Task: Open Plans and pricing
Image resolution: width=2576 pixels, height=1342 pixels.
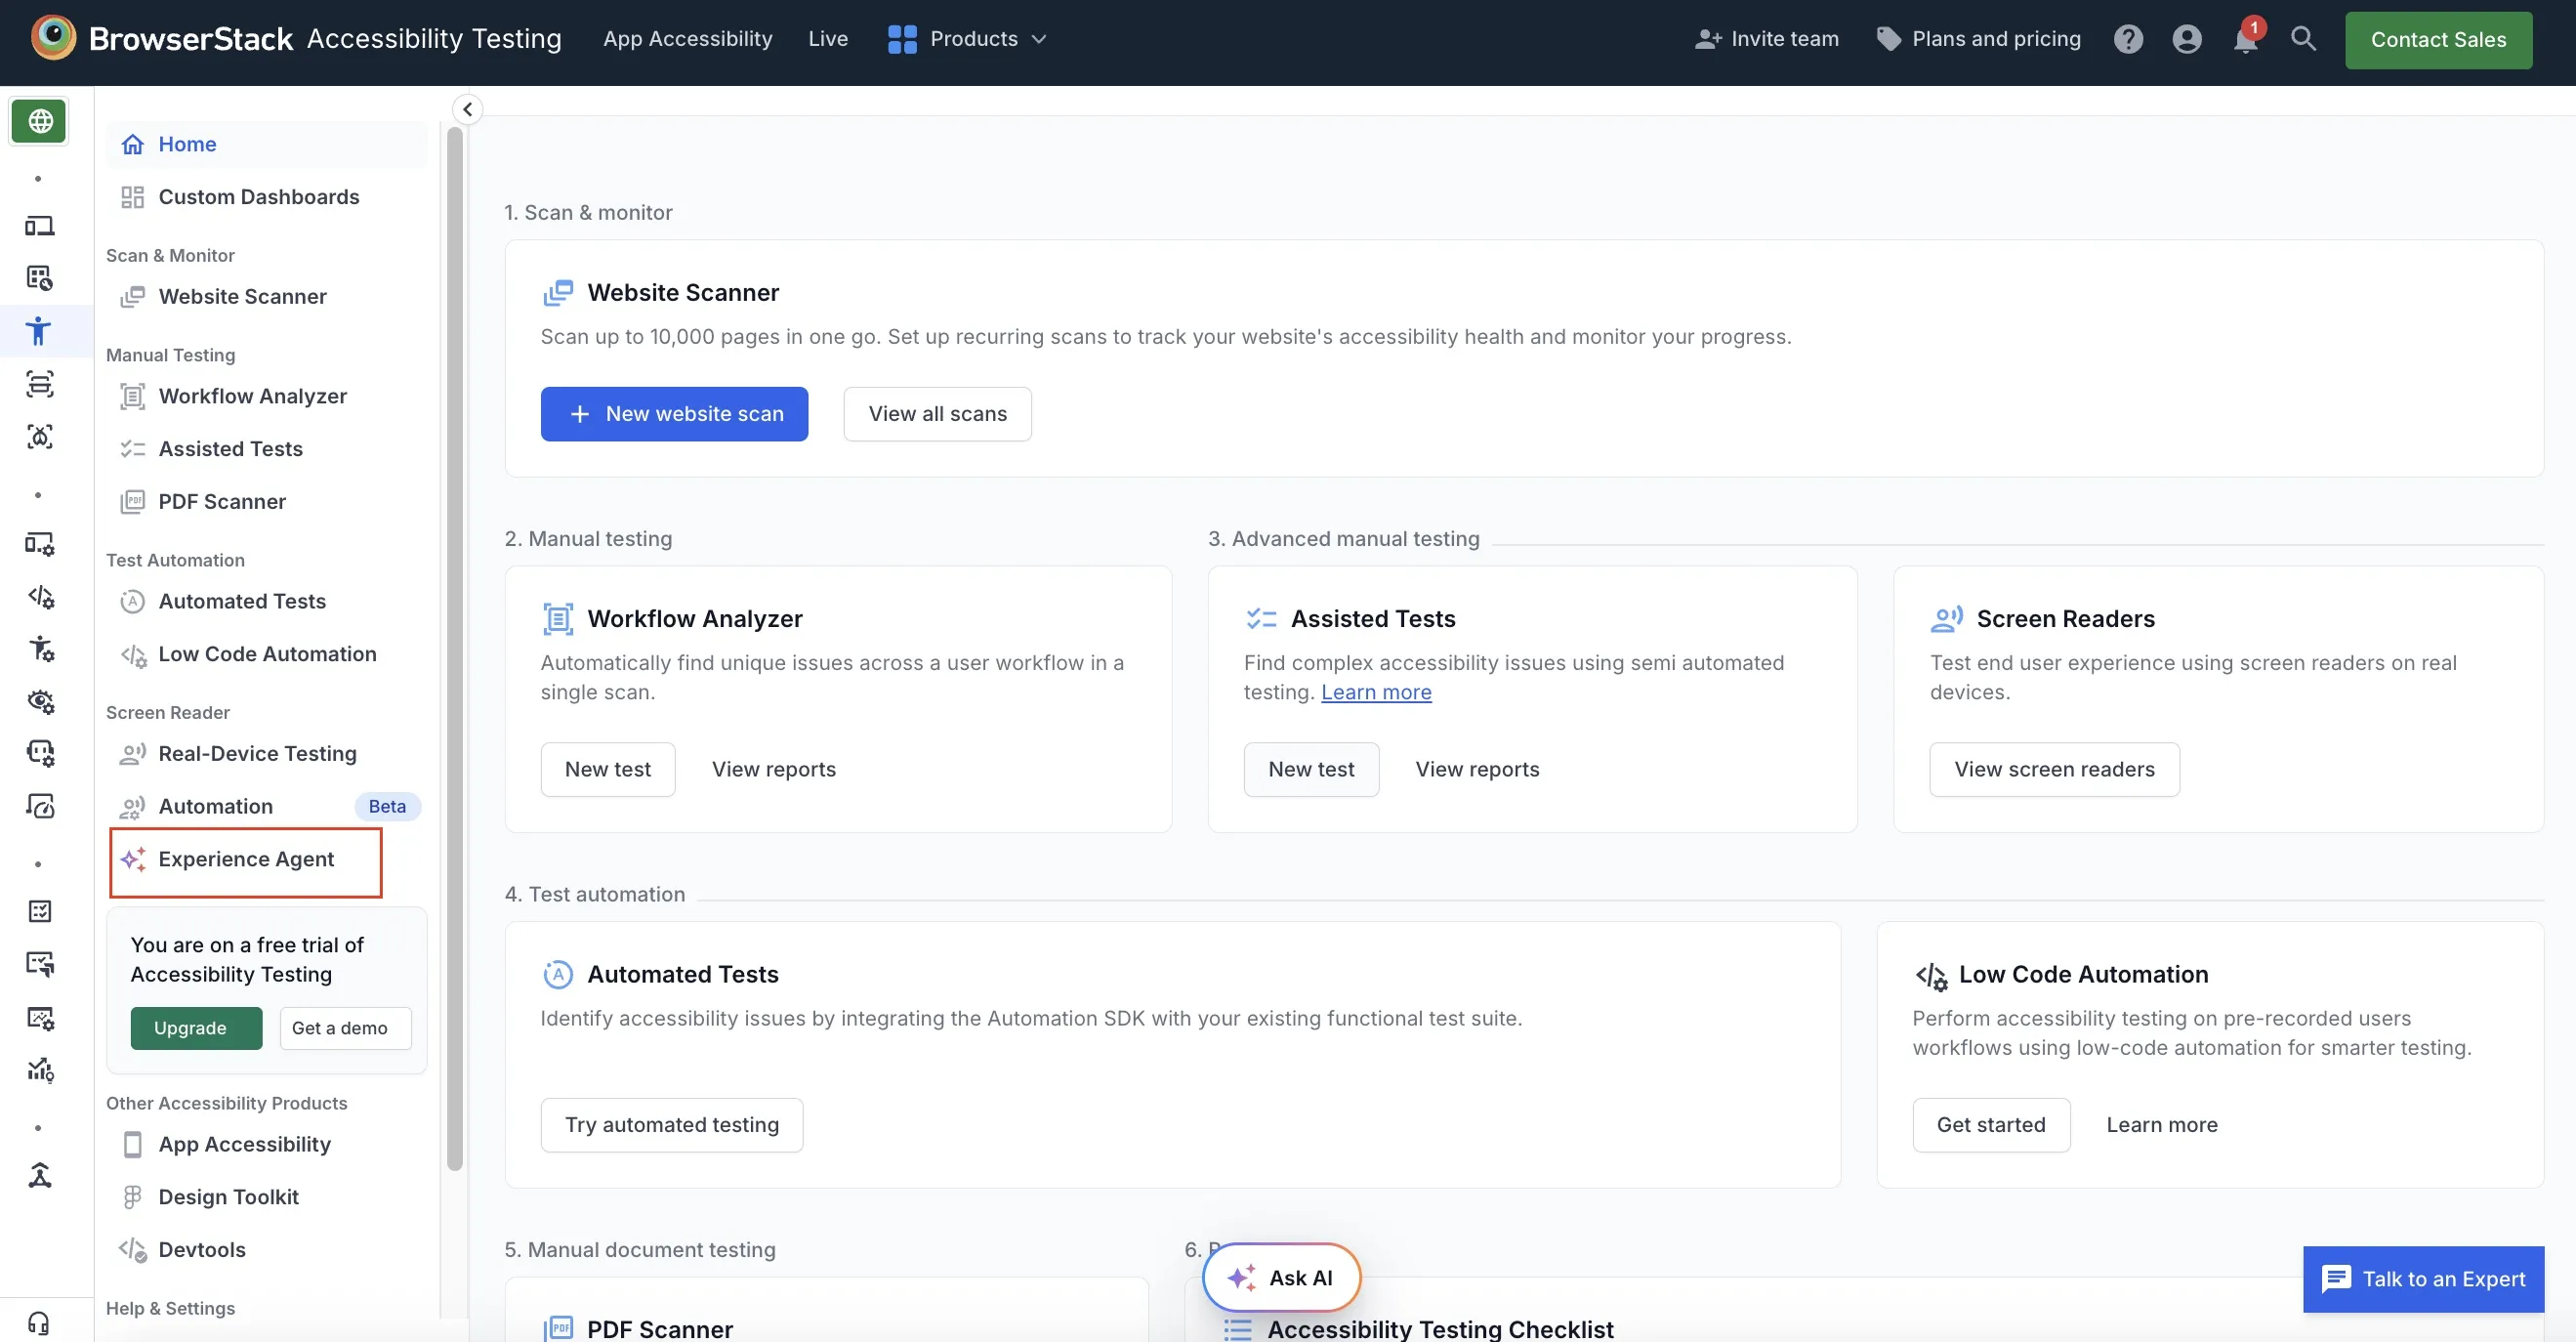Action: (1978, 39)
